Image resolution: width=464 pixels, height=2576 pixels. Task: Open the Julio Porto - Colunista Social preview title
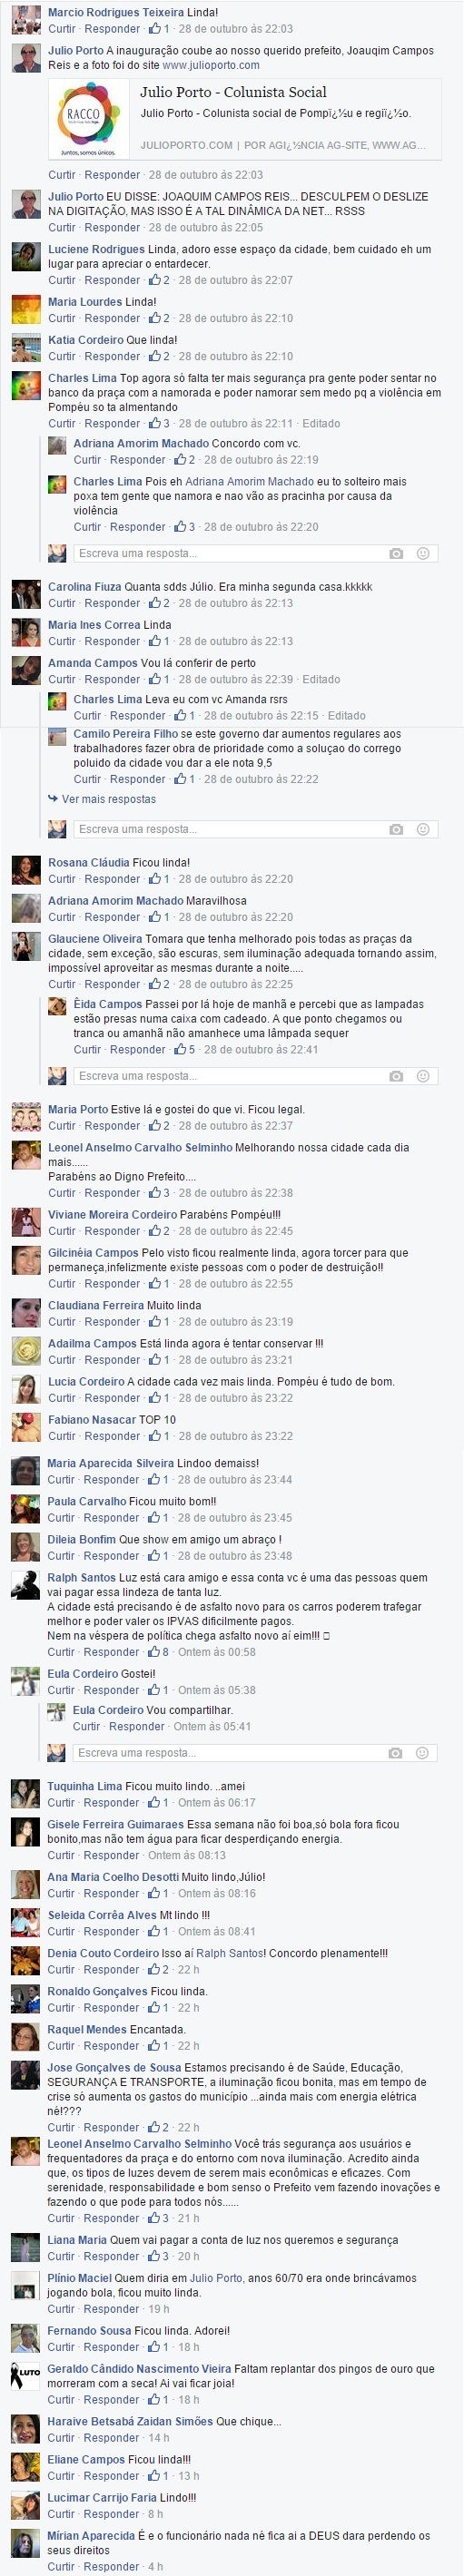(233, 92)
